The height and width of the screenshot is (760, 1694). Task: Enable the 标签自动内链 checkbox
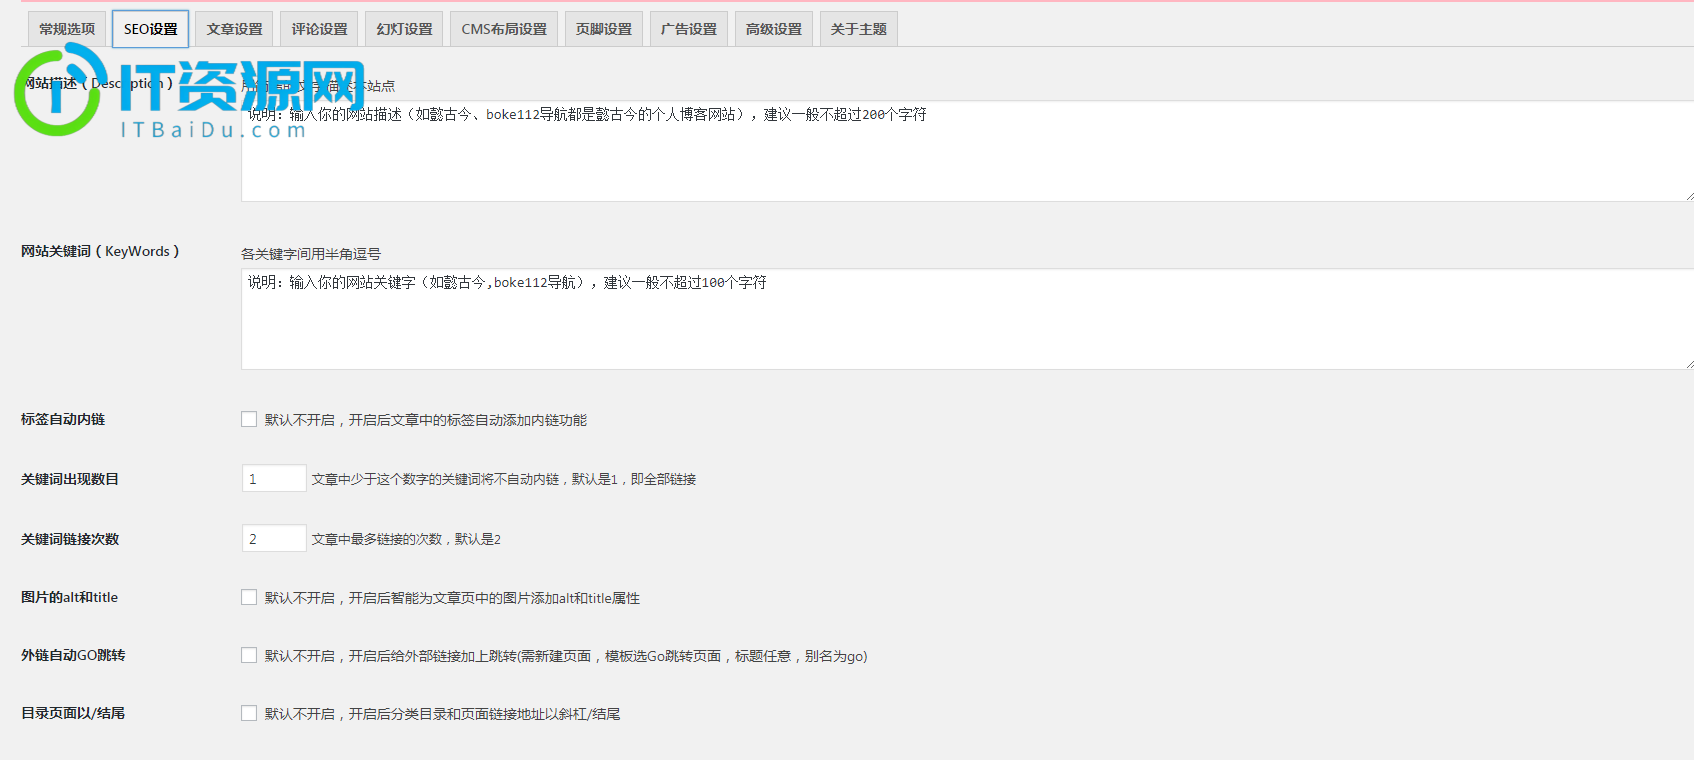(249, 419)
